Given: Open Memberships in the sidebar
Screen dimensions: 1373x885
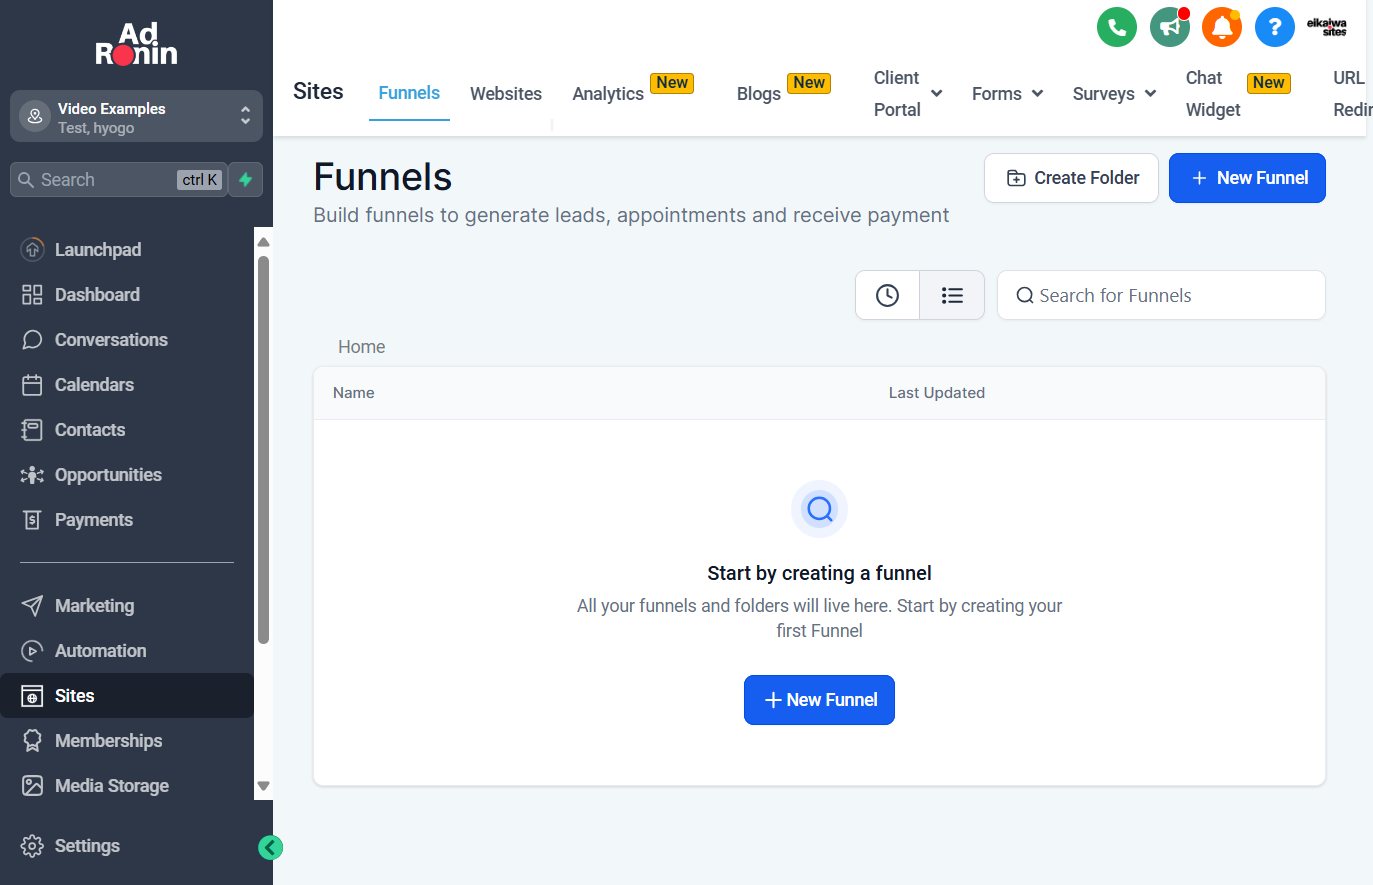Looking at the screenshot, I should [x=127, y=741].
